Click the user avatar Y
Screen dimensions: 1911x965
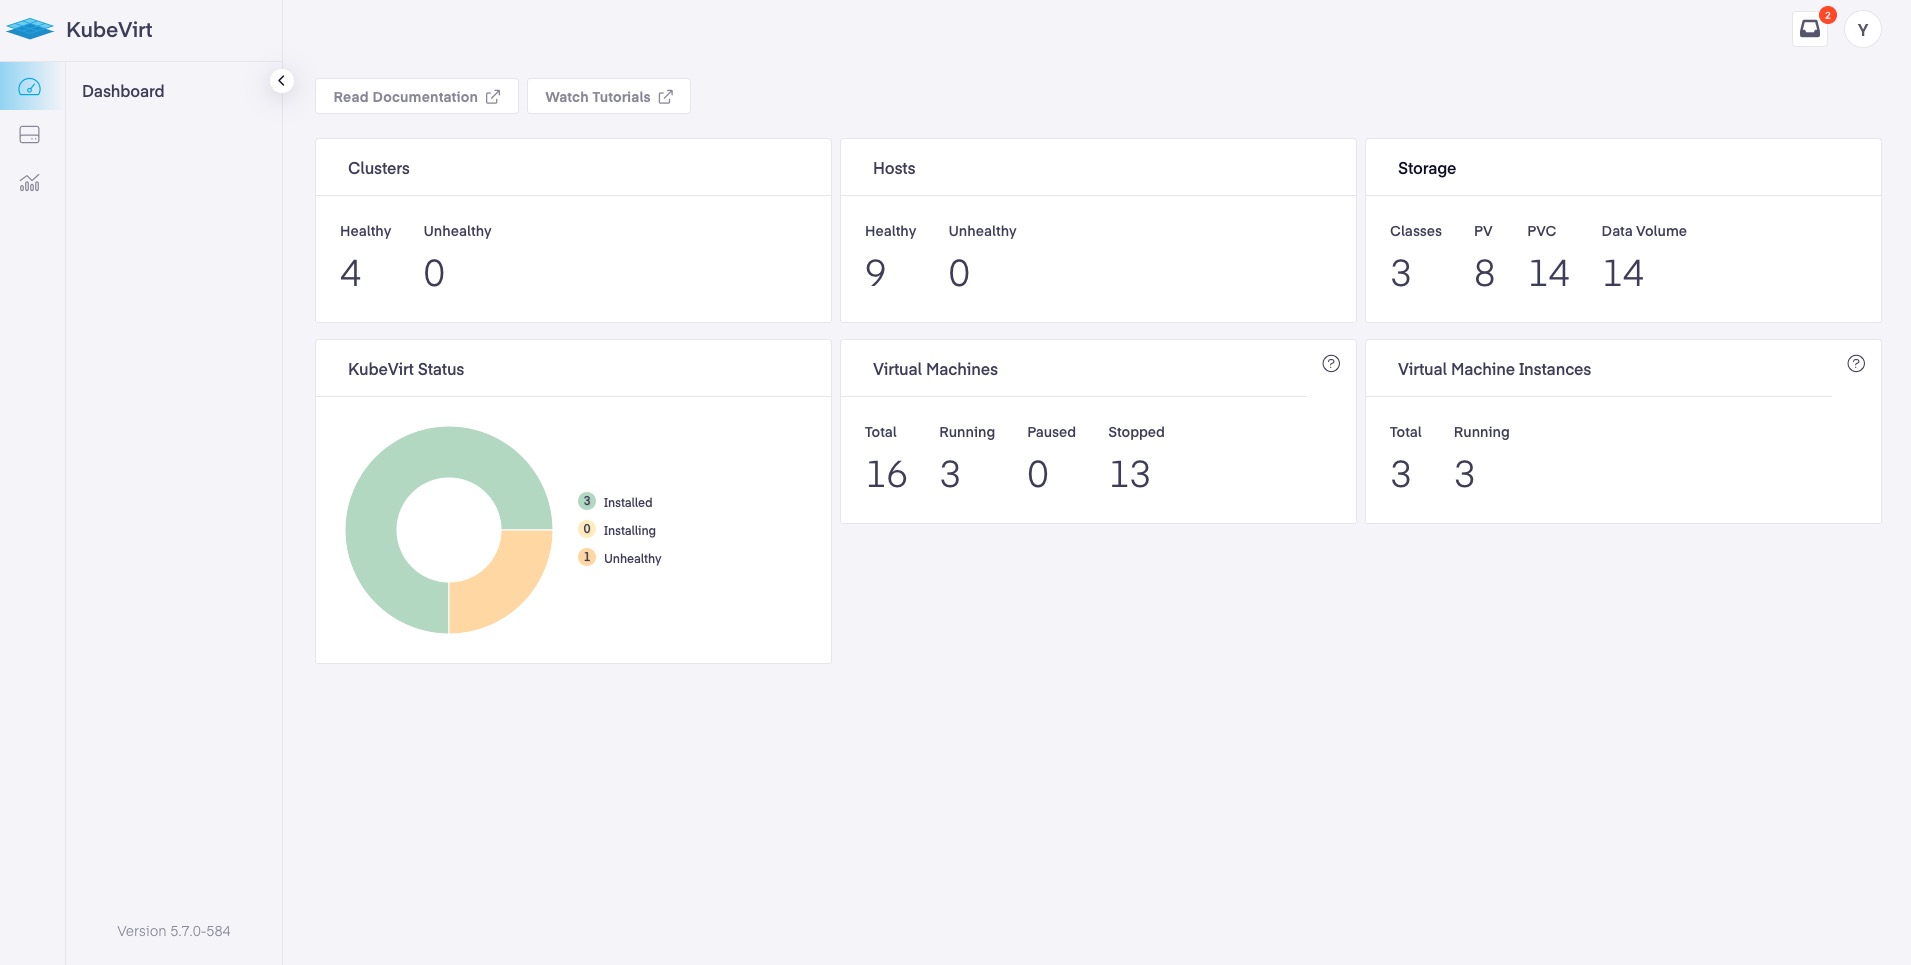tap(1862, 30)
